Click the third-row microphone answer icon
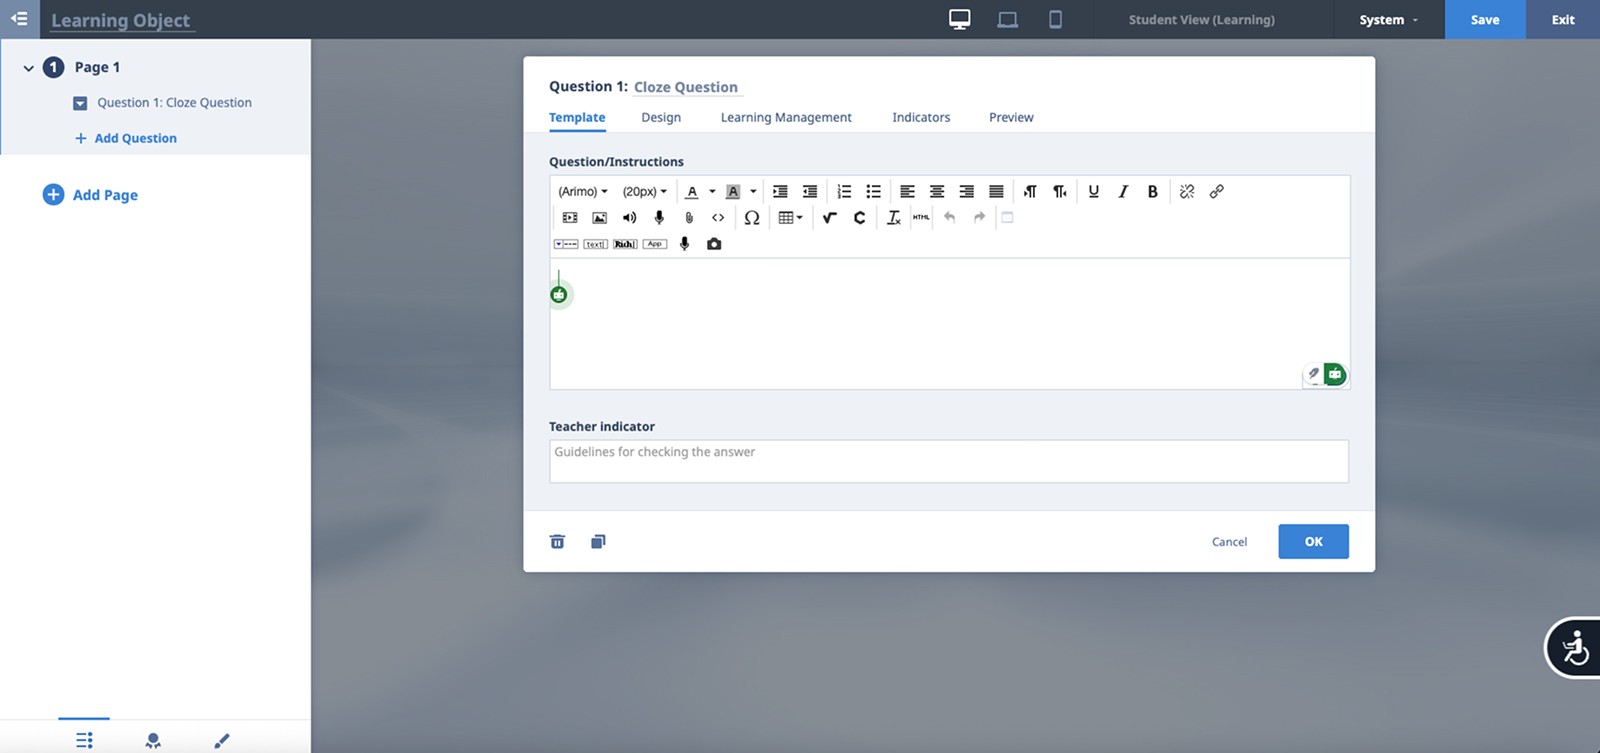Viewport: 1600px width, 753px height. coord(685,244)
